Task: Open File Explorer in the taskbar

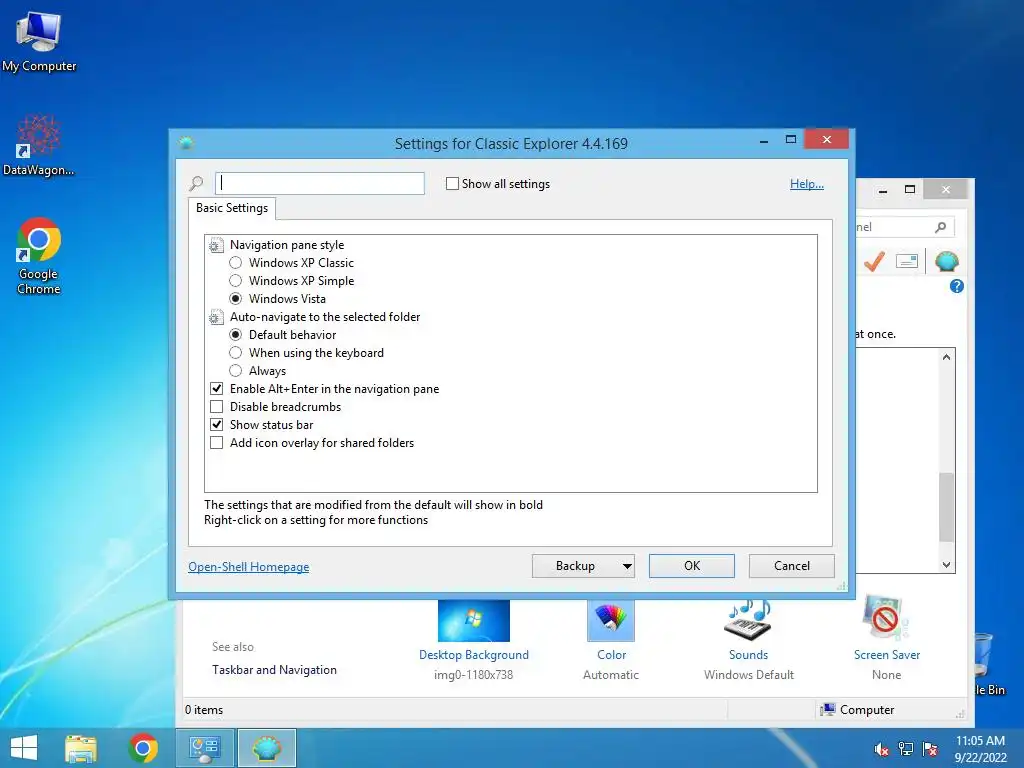Action: pos(80,748)
